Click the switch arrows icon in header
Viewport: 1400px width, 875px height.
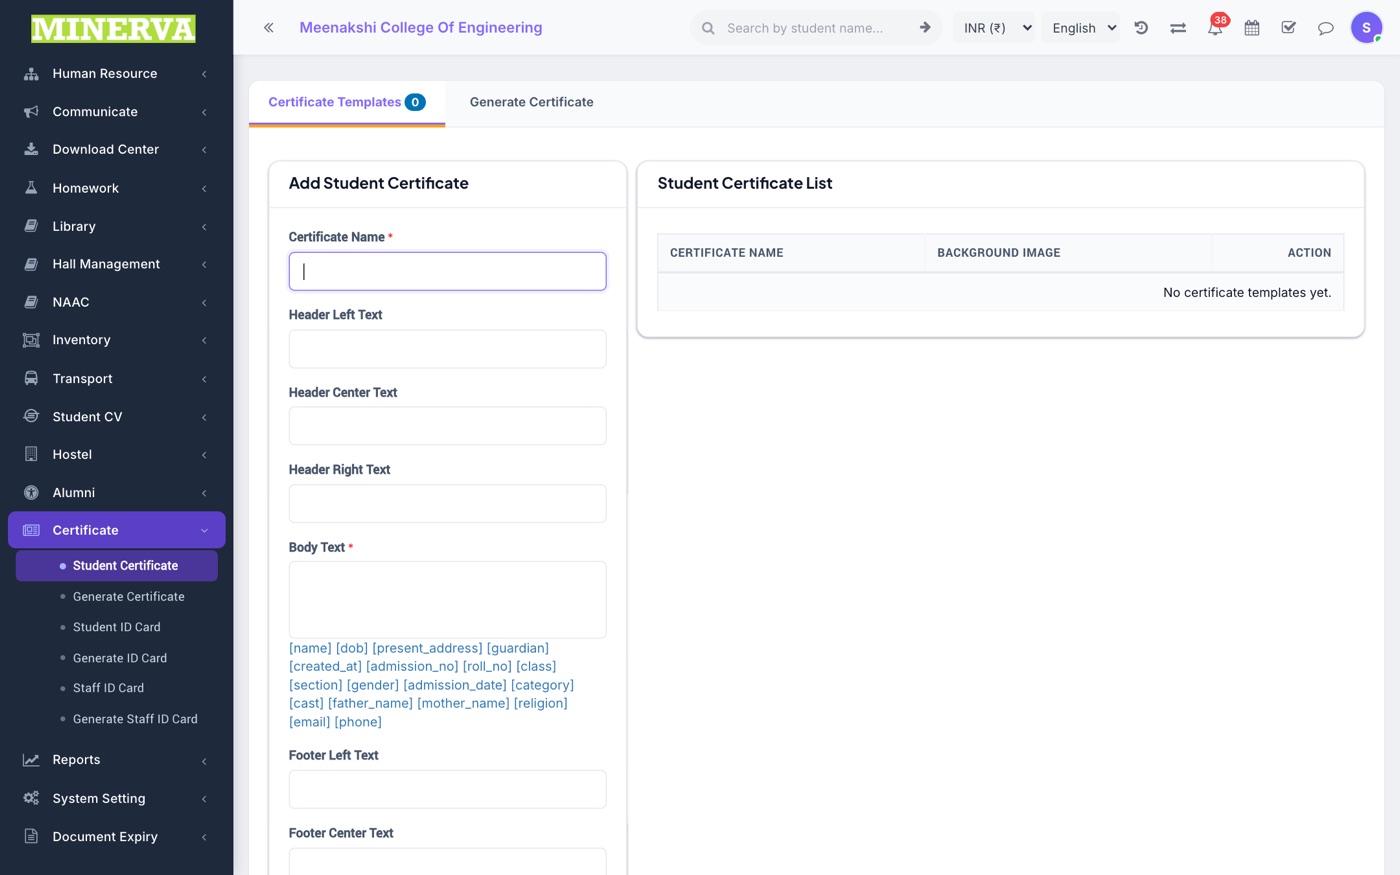coord(1178,28)
